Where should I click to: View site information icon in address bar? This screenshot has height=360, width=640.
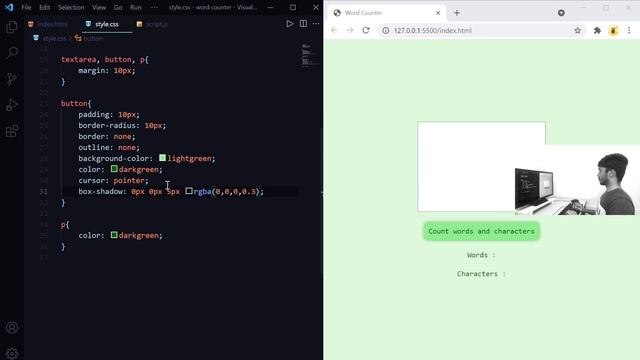pos(385,30)
